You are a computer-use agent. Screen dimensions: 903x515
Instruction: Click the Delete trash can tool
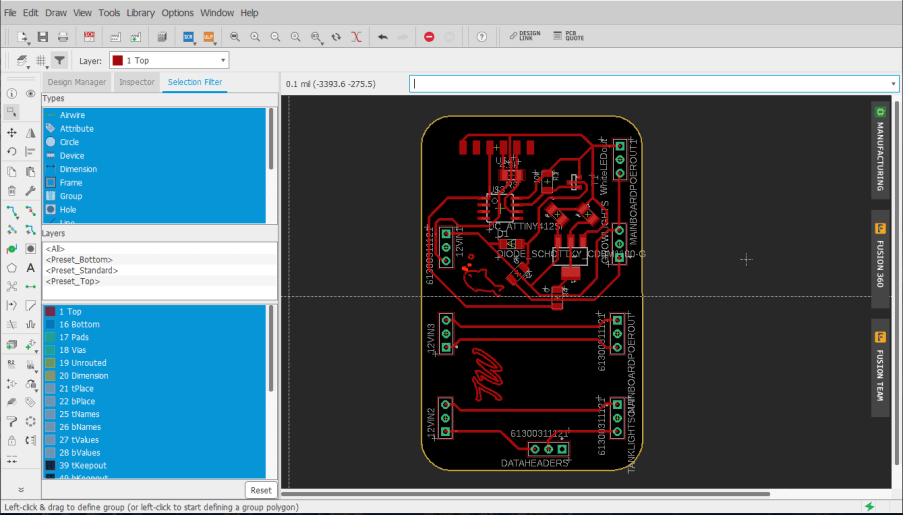click(11, 190)
